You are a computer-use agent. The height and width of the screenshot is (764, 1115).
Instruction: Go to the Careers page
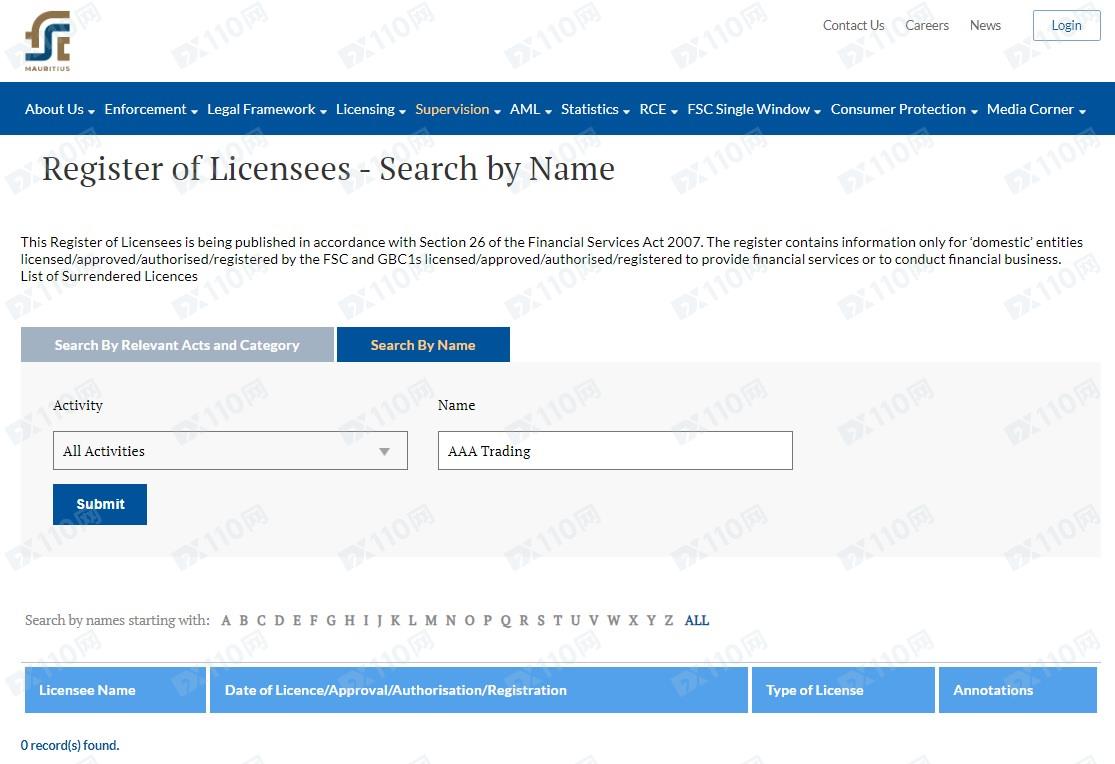[x=927, y=26]
